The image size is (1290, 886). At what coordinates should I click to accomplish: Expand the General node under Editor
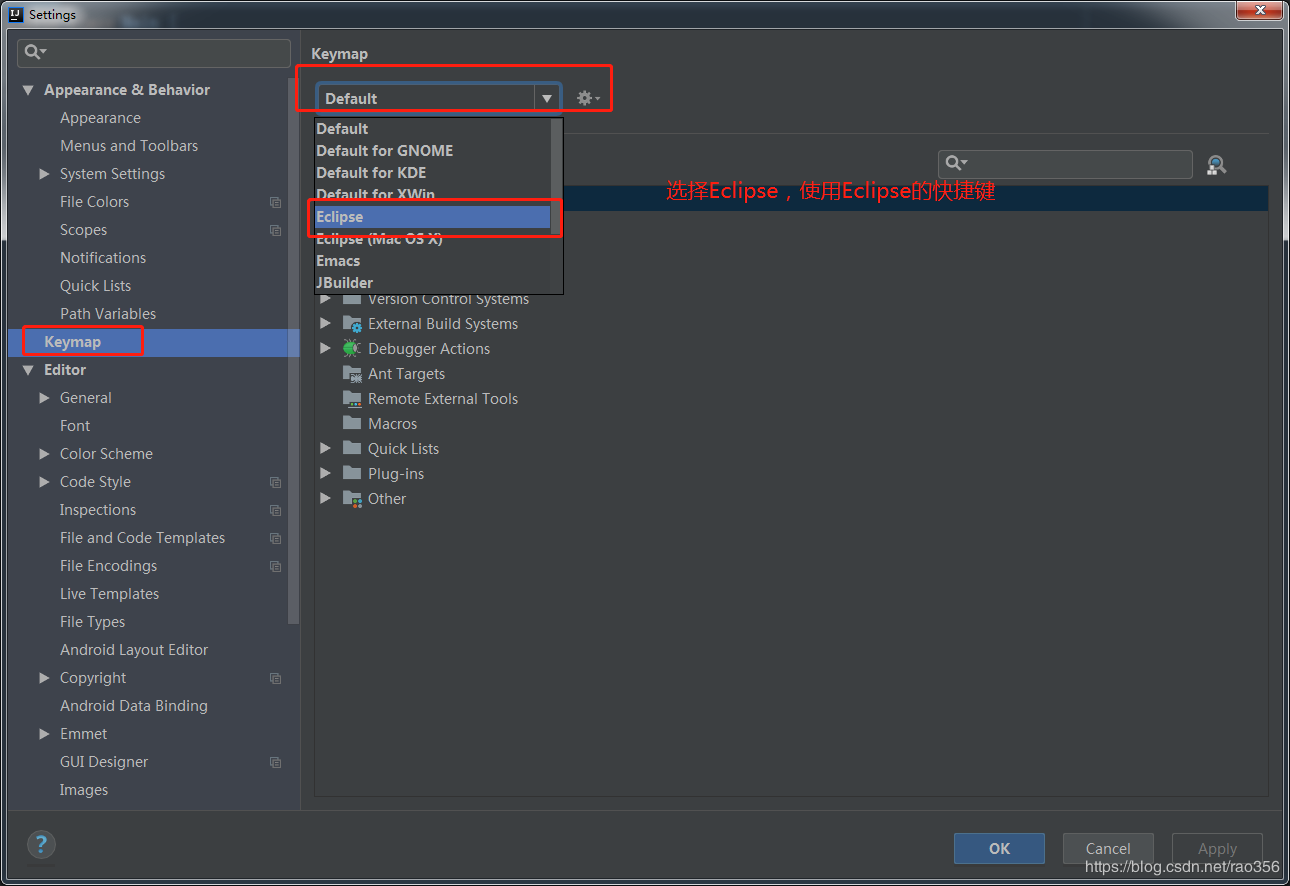point(44,398)
